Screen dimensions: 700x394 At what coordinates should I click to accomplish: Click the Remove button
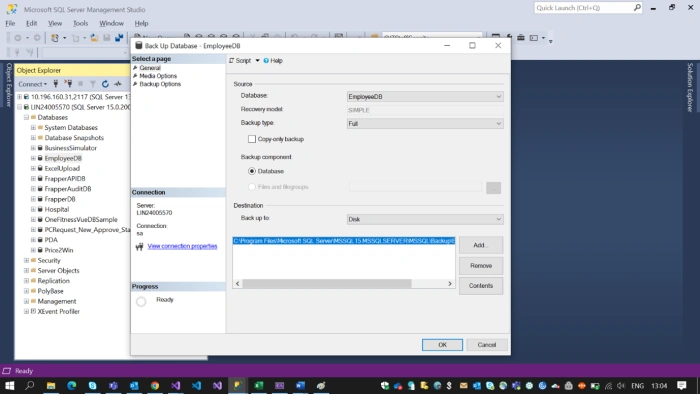pos(481,265)
